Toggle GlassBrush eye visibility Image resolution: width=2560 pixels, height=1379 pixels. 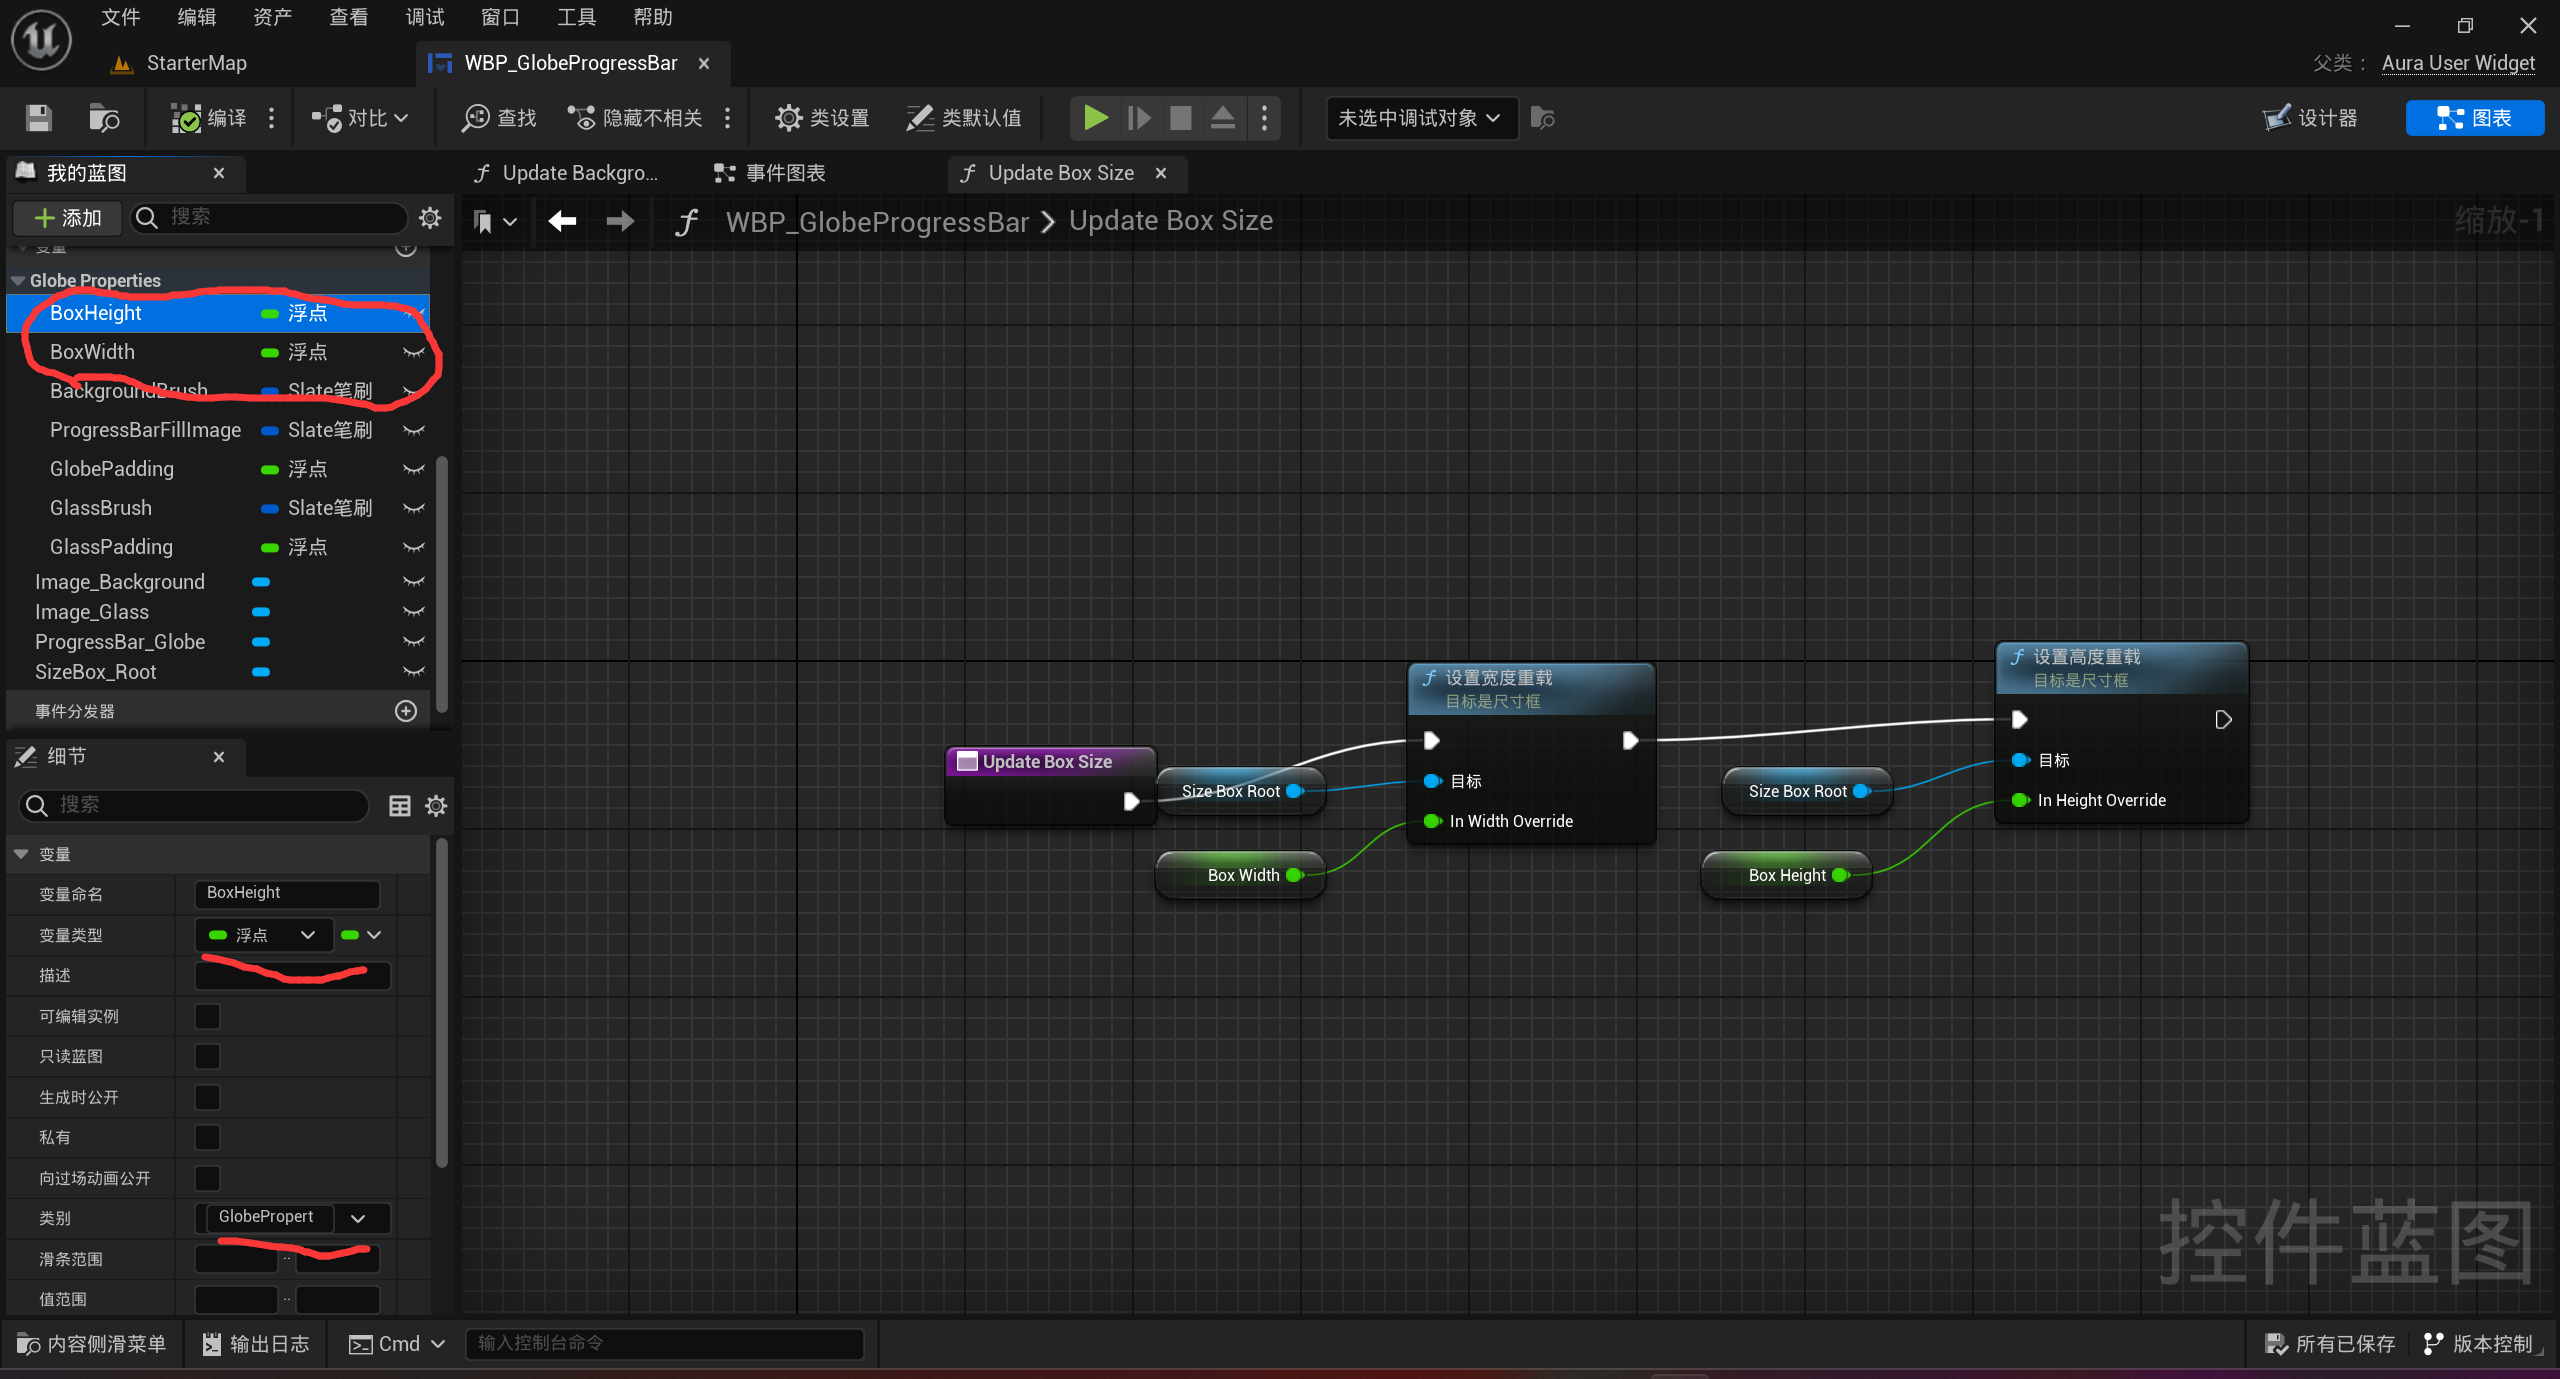(x=413, y=508)
